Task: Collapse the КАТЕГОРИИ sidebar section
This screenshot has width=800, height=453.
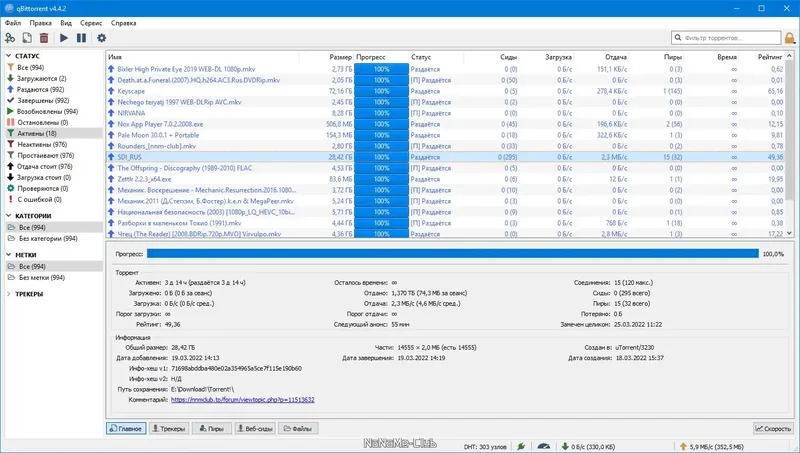Action: coord(9,216)
